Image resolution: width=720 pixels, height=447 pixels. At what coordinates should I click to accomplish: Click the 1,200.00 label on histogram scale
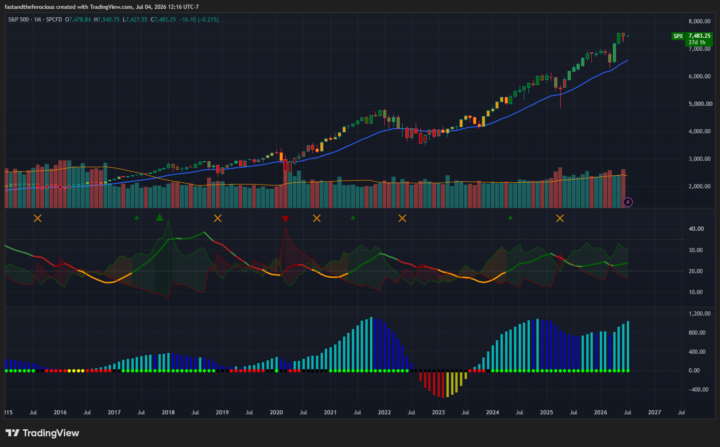(700, 314)
